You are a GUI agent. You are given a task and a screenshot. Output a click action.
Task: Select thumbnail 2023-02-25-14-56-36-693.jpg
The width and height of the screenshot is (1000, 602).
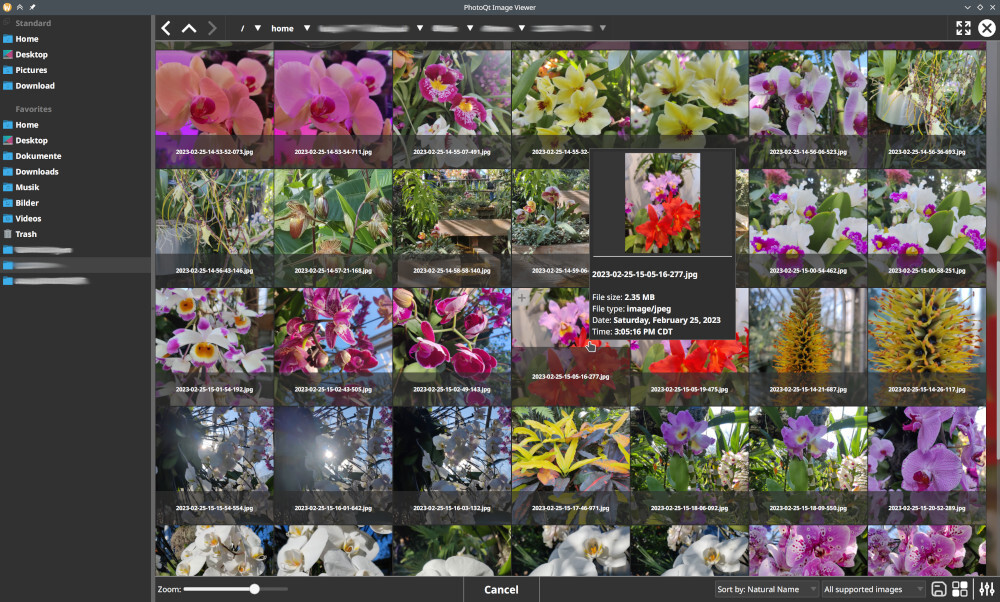pyautogui.click(x=927, y=109)
